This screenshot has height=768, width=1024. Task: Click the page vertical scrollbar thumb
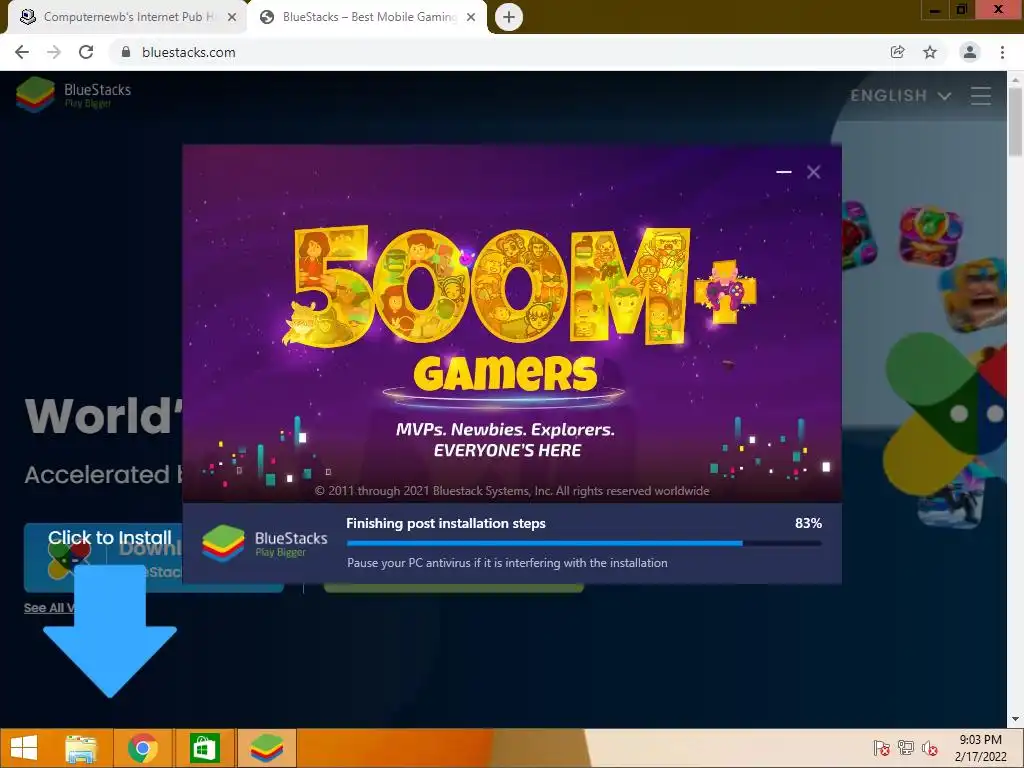(1015, 121)
